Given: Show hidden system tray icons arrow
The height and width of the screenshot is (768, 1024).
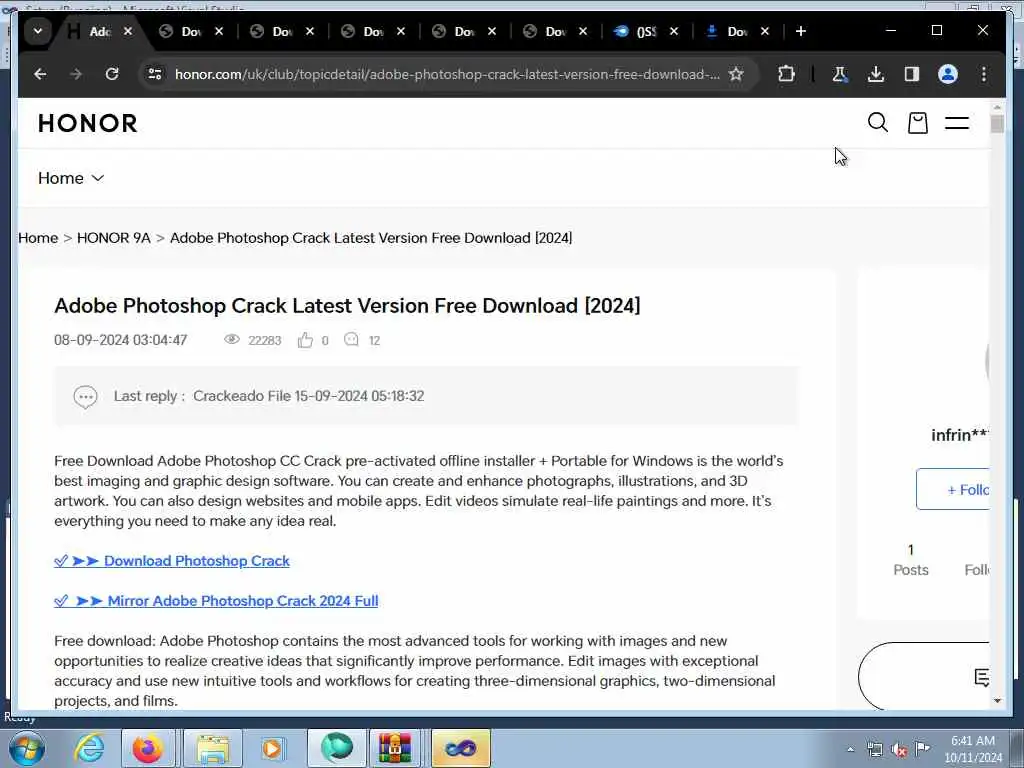Looking at the screenshot, I should [850, 750].
